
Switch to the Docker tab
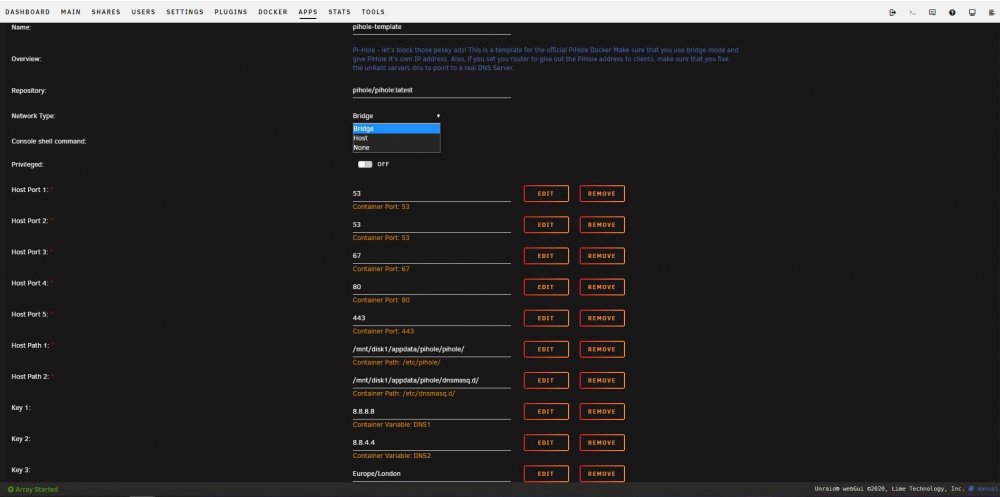pos(273,12)
